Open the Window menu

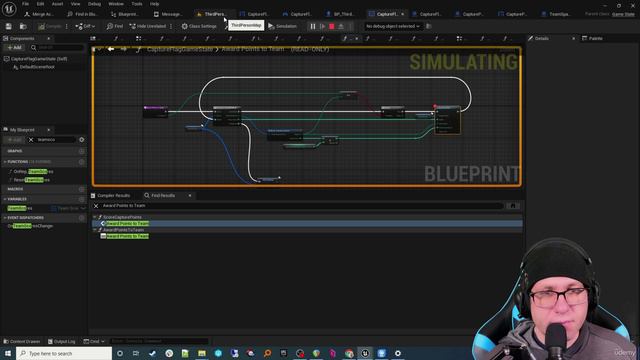coord(116,4)
